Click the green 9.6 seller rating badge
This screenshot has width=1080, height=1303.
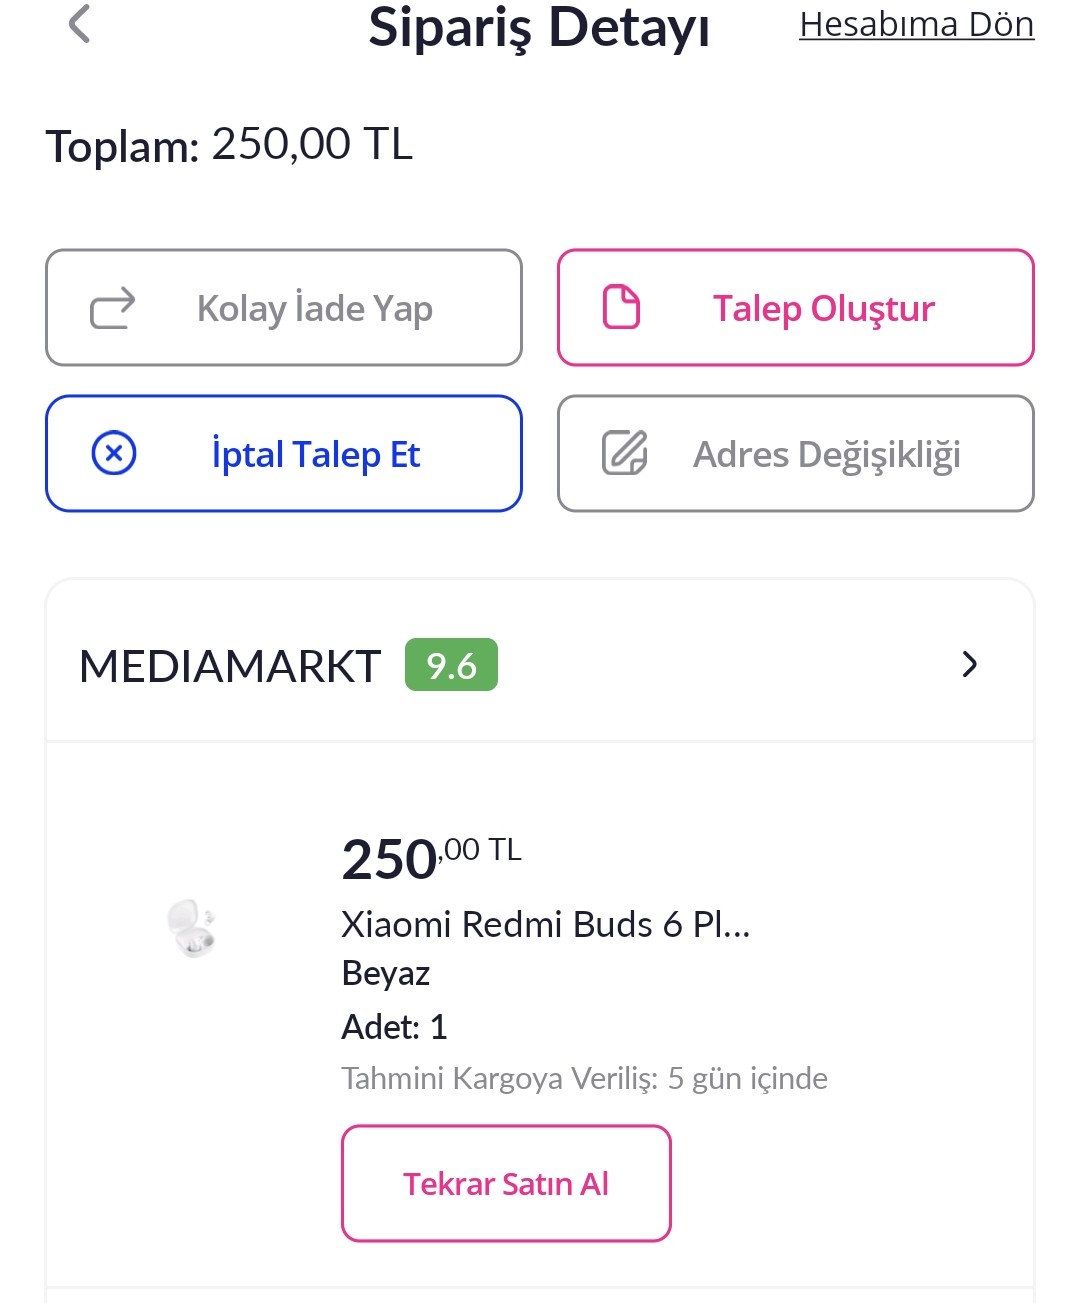coord(451,665)
